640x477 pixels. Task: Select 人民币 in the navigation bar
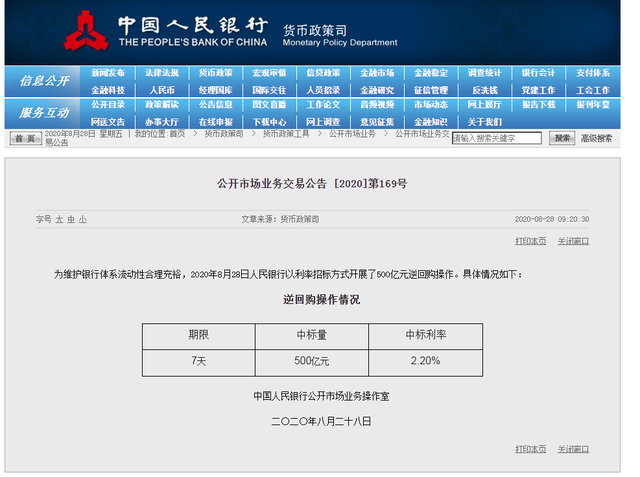point(162,90)
